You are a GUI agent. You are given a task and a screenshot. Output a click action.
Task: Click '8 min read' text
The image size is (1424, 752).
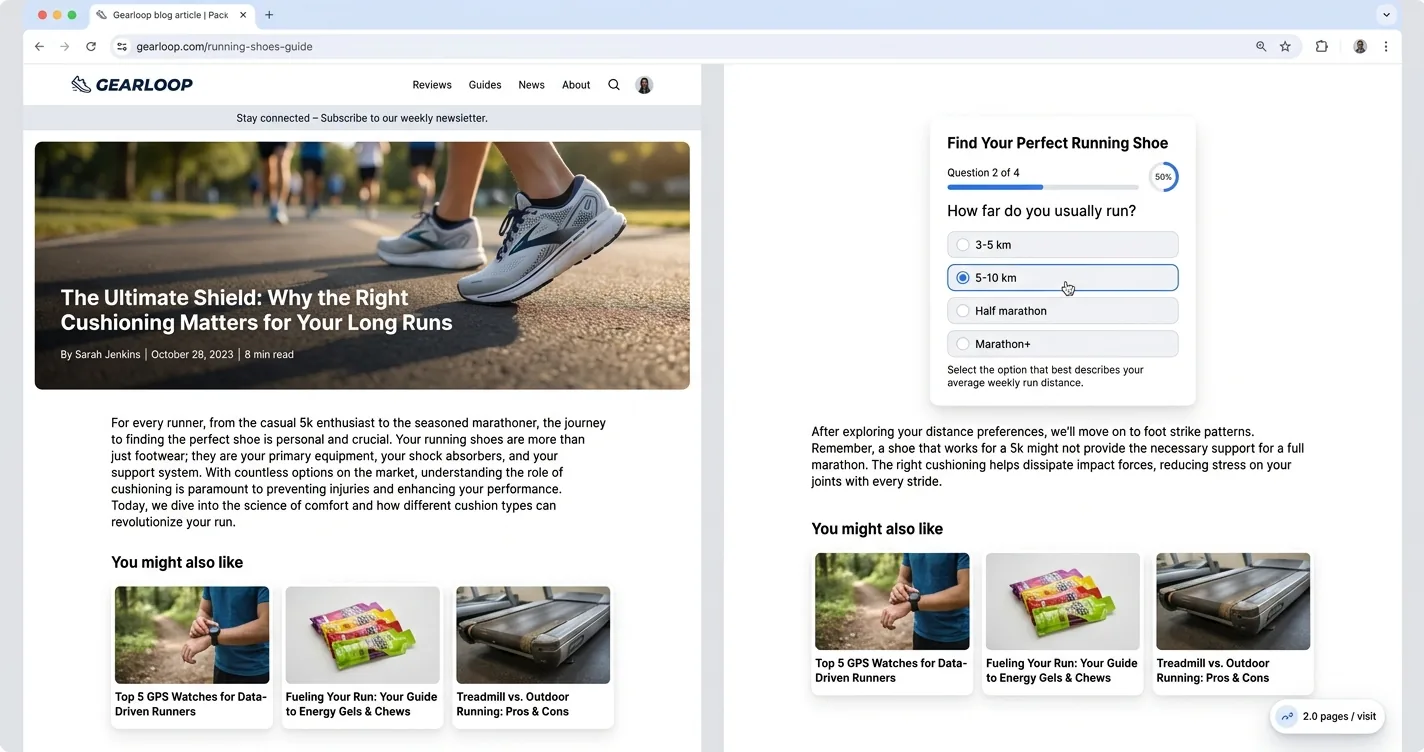point(269,354)
